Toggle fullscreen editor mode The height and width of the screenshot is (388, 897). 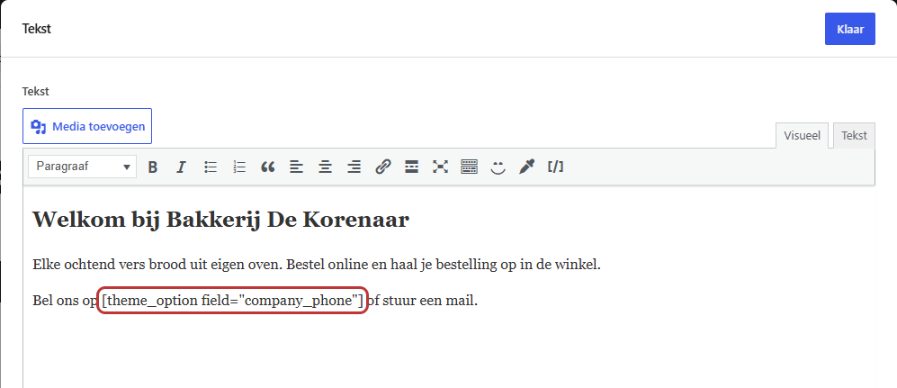440,167
